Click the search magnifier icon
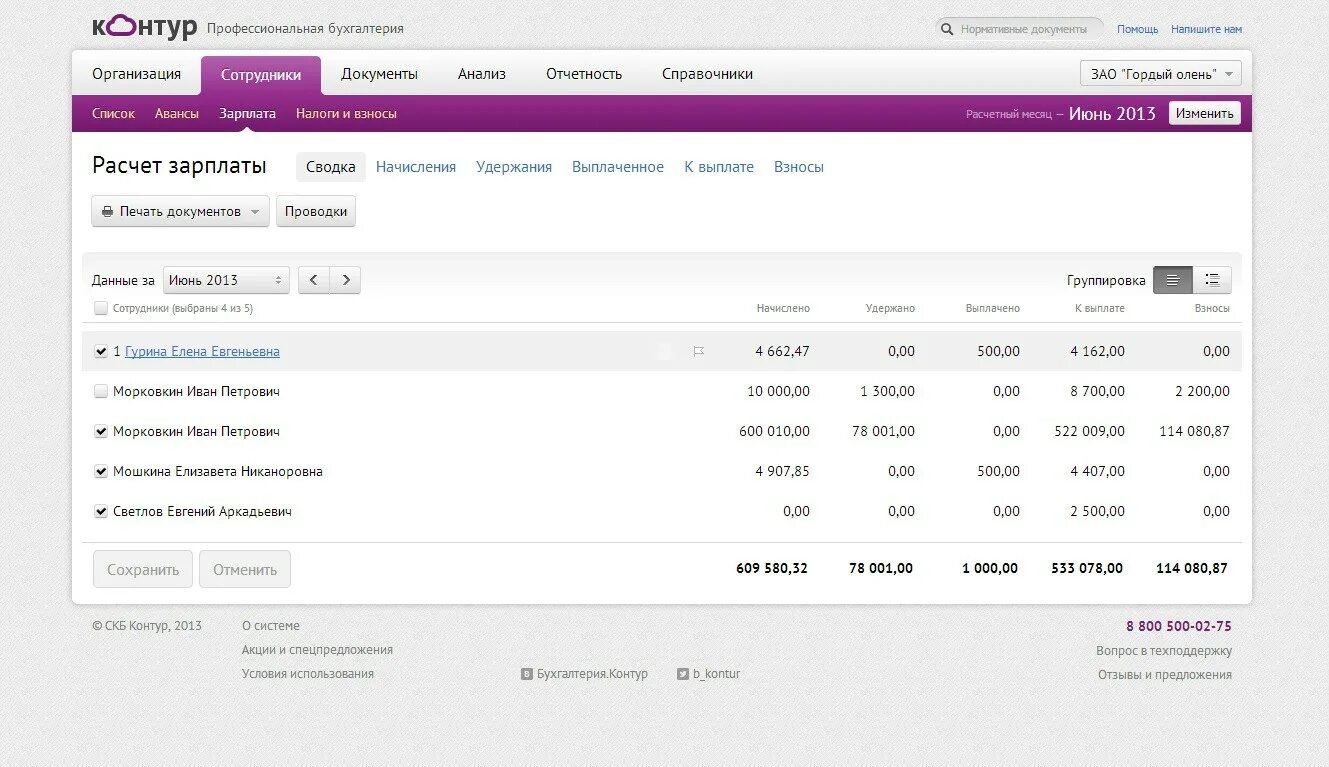Screen dimensions: 1329x767 [948, 29]
